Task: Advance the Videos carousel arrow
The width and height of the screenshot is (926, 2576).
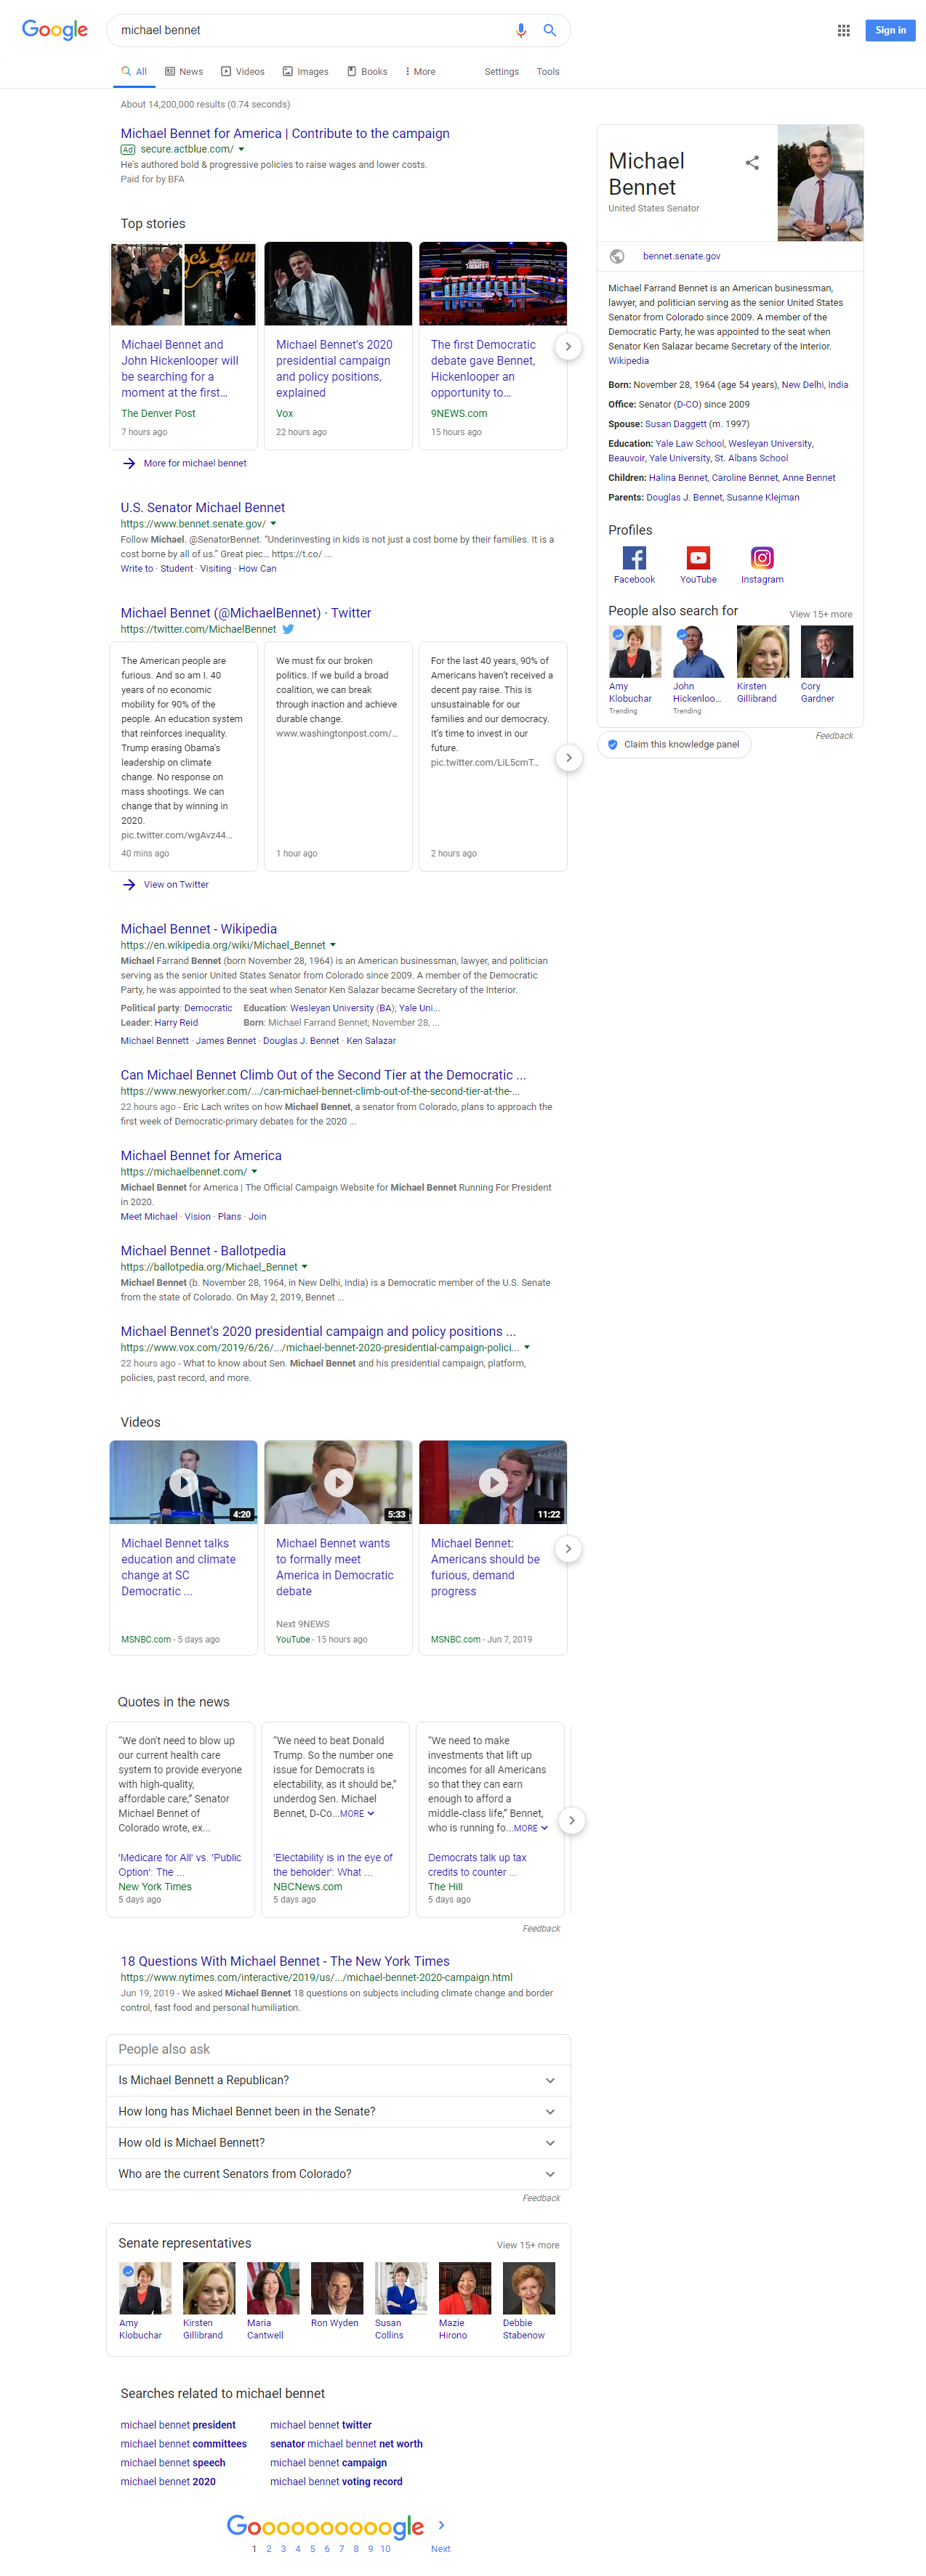Action: pyautogui.click(x=568, y=1548)
